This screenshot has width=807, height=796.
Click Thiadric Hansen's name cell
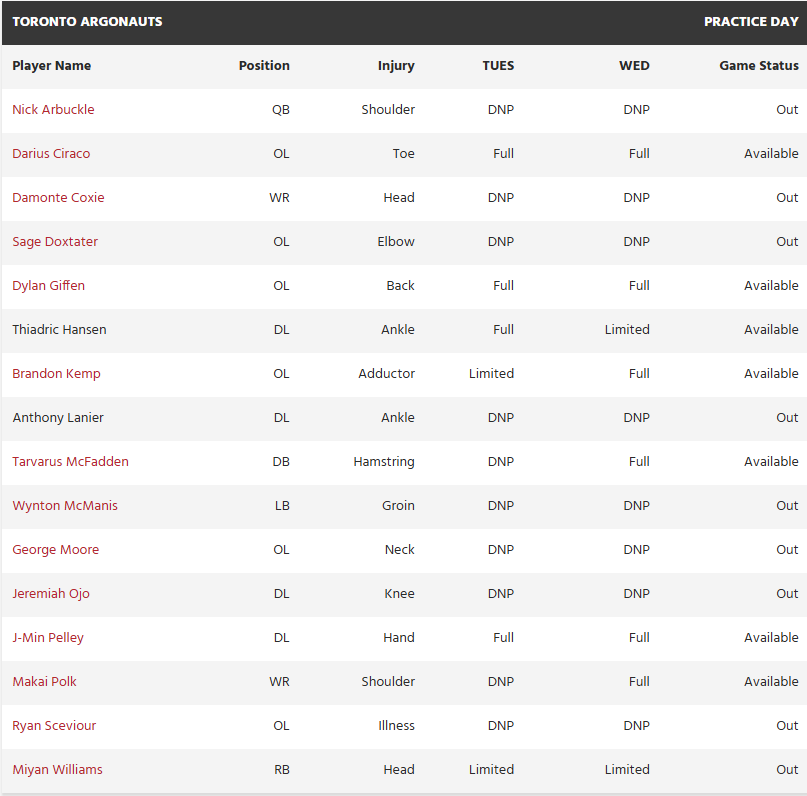tap(59, 330)
